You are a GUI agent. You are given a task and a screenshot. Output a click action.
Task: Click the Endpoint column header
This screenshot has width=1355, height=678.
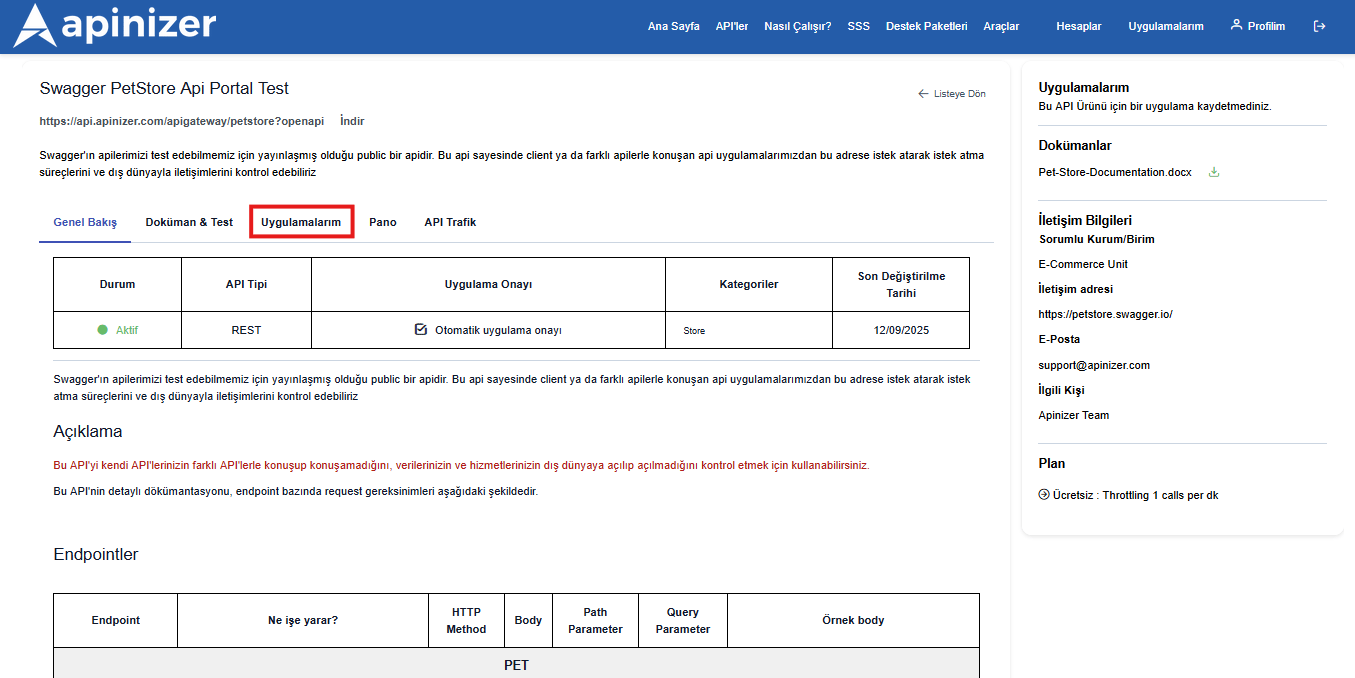(116, 620)
